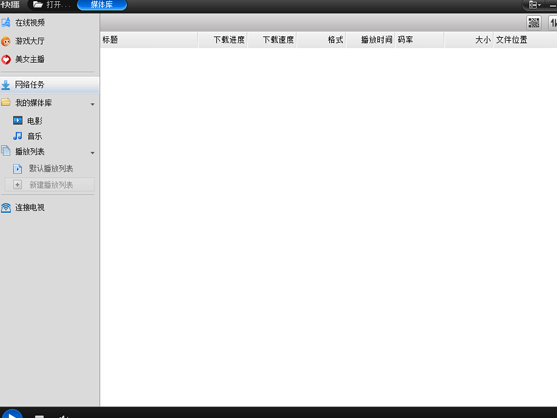The image size is (557, 418).
Task: Select 默认播放列表 default playlist
Action: (x=43, y=168)
